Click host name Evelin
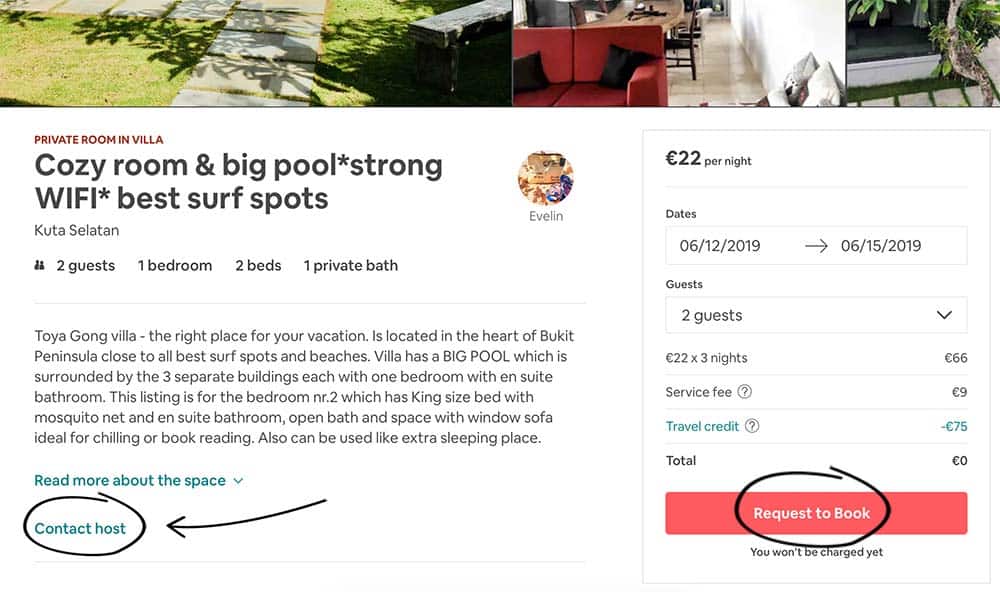 tap(546, 216)
